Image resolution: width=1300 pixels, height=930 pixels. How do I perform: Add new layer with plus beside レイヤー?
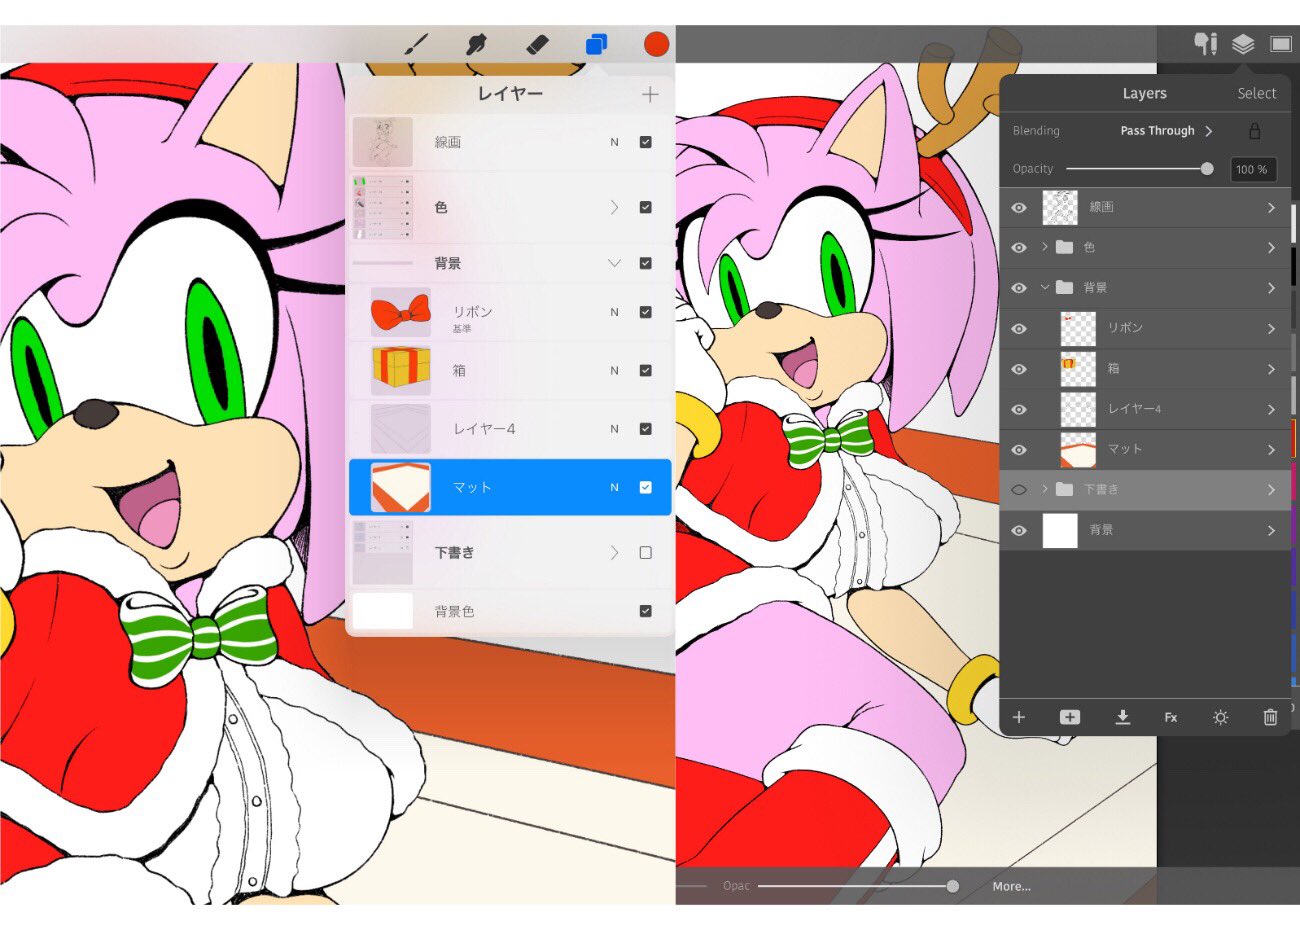[x=650, y=94]
